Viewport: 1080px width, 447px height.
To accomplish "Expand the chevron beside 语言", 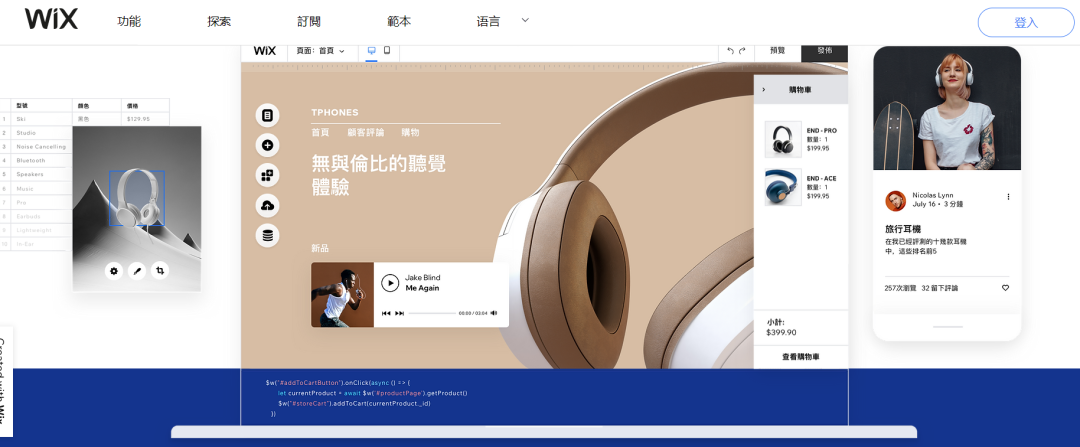I will 525,20.
